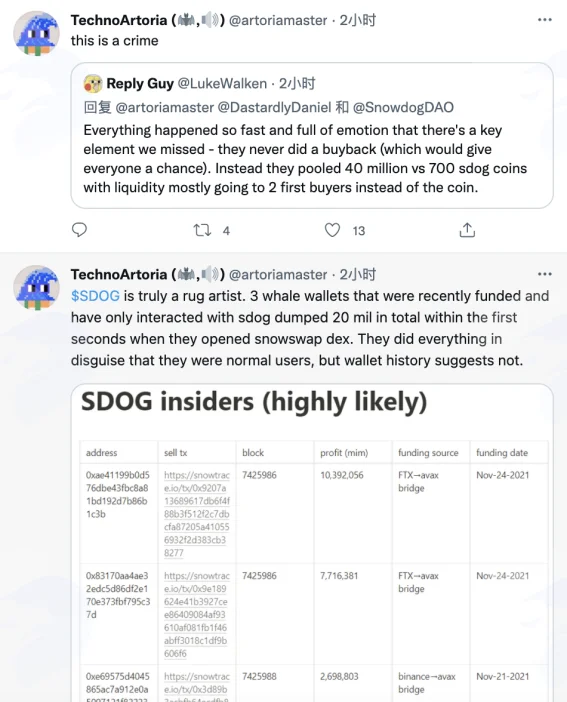The image size is (567, 702).
Task: Open the SDOG insiders table image
Action: [x=312, y=543]
